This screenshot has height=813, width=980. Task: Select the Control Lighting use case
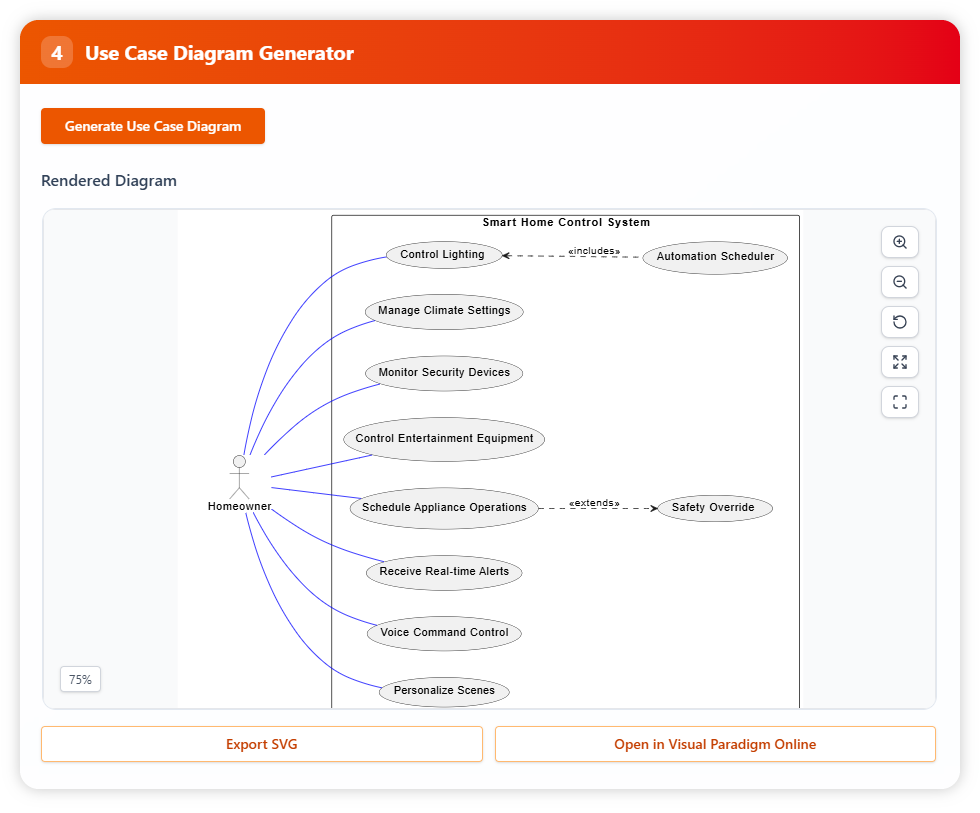[x=442, y=255]
